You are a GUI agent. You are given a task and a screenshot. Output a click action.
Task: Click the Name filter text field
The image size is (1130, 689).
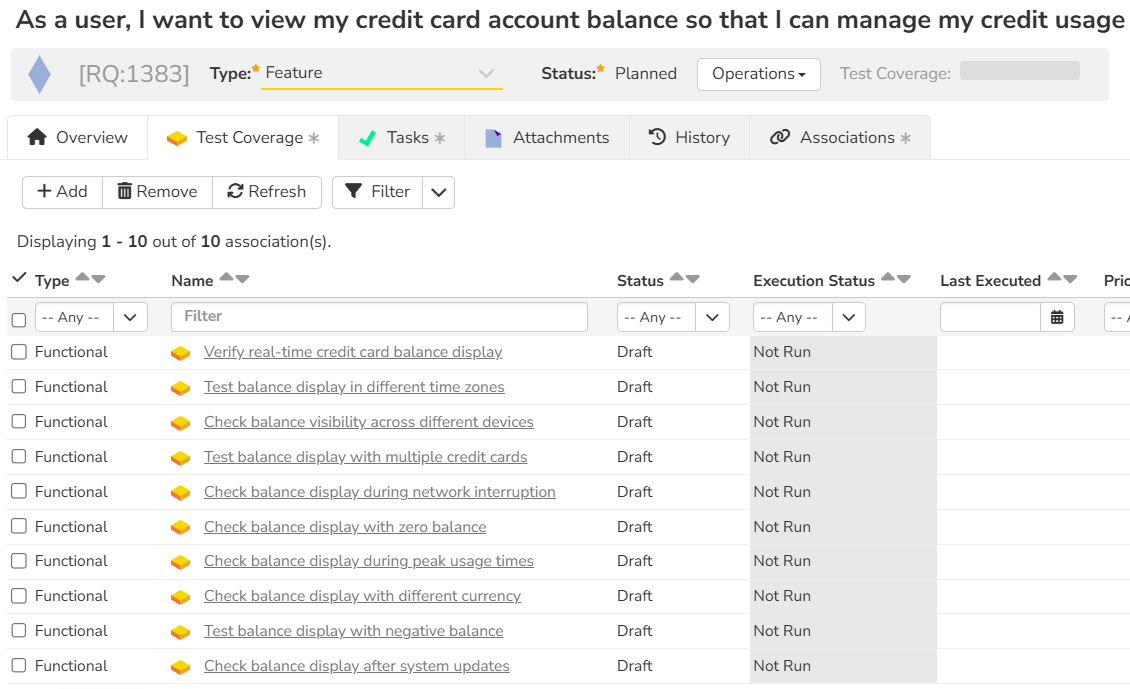tap(379, 317)
